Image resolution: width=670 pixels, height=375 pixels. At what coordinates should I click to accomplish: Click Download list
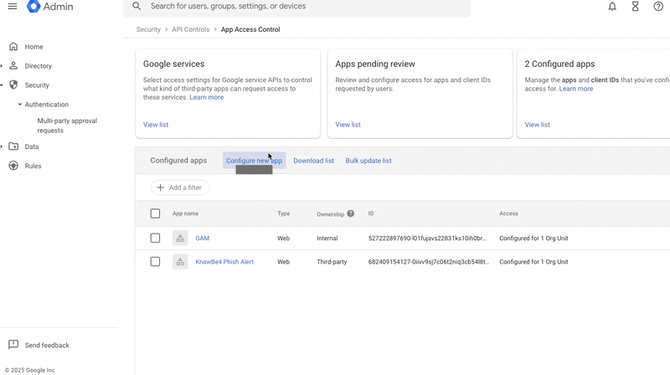click(314, 161)
